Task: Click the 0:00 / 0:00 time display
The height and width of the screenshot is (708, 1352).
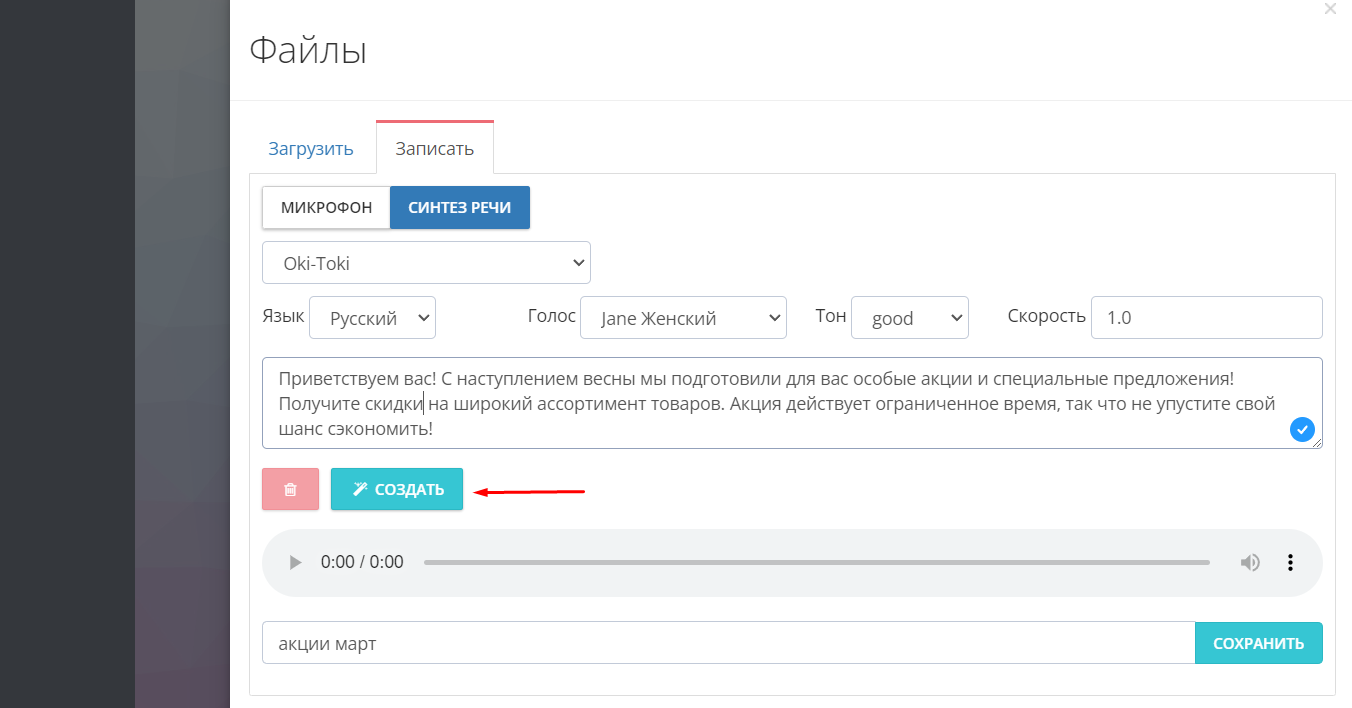Action: pos(362,563)
